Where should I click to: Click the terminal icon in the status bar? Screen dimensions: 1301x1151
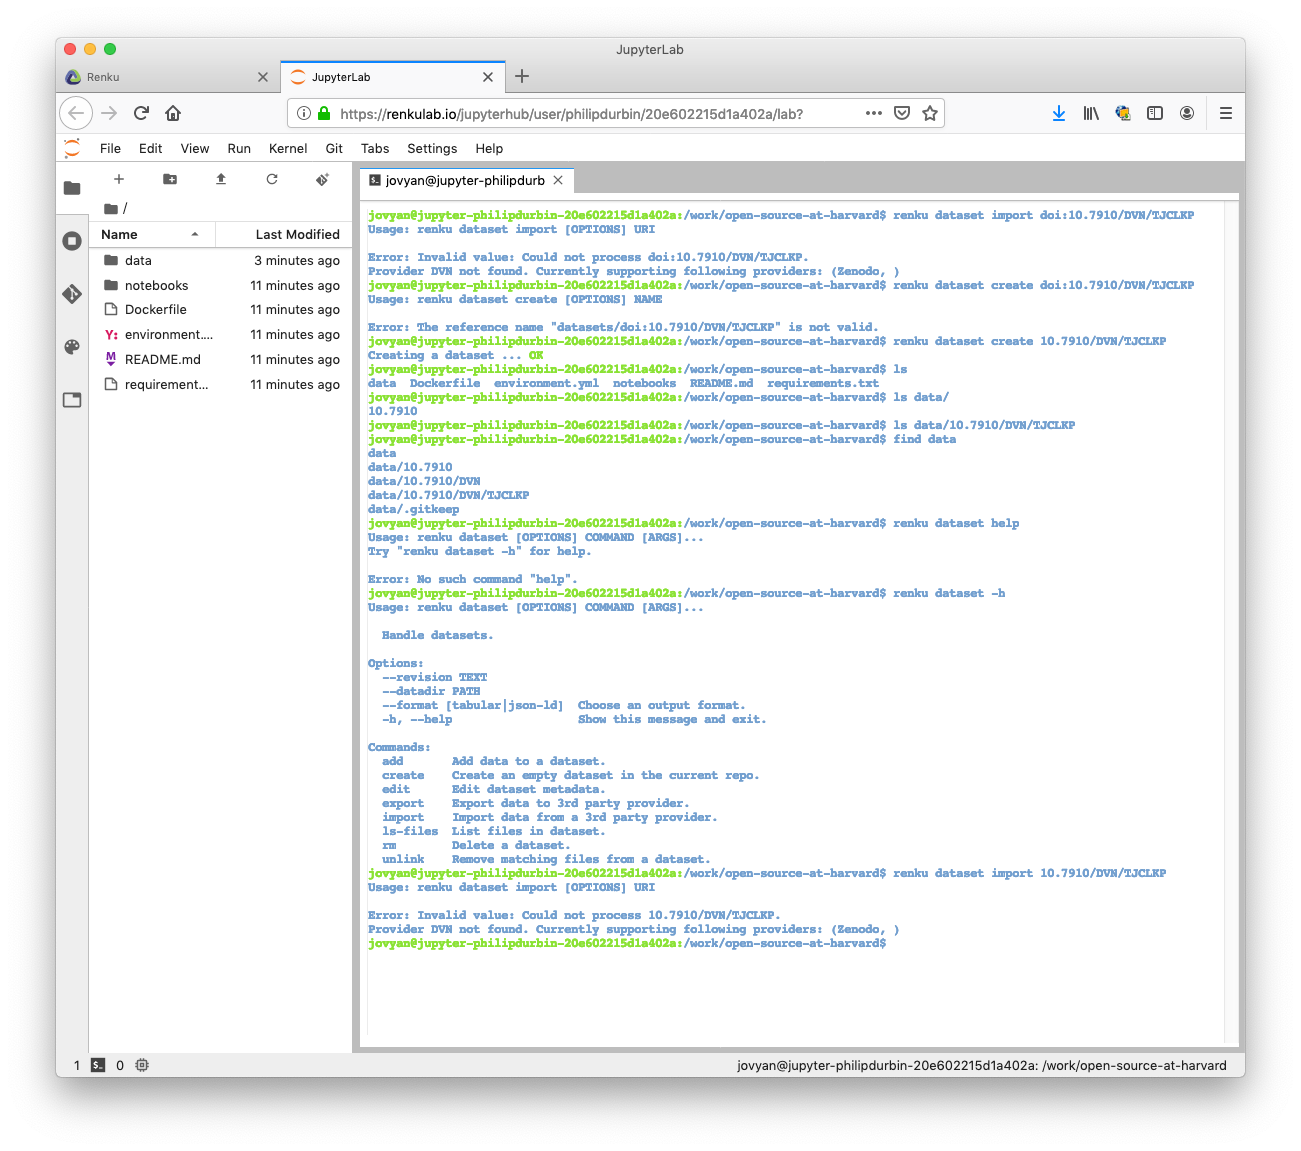click(97, 1065)
